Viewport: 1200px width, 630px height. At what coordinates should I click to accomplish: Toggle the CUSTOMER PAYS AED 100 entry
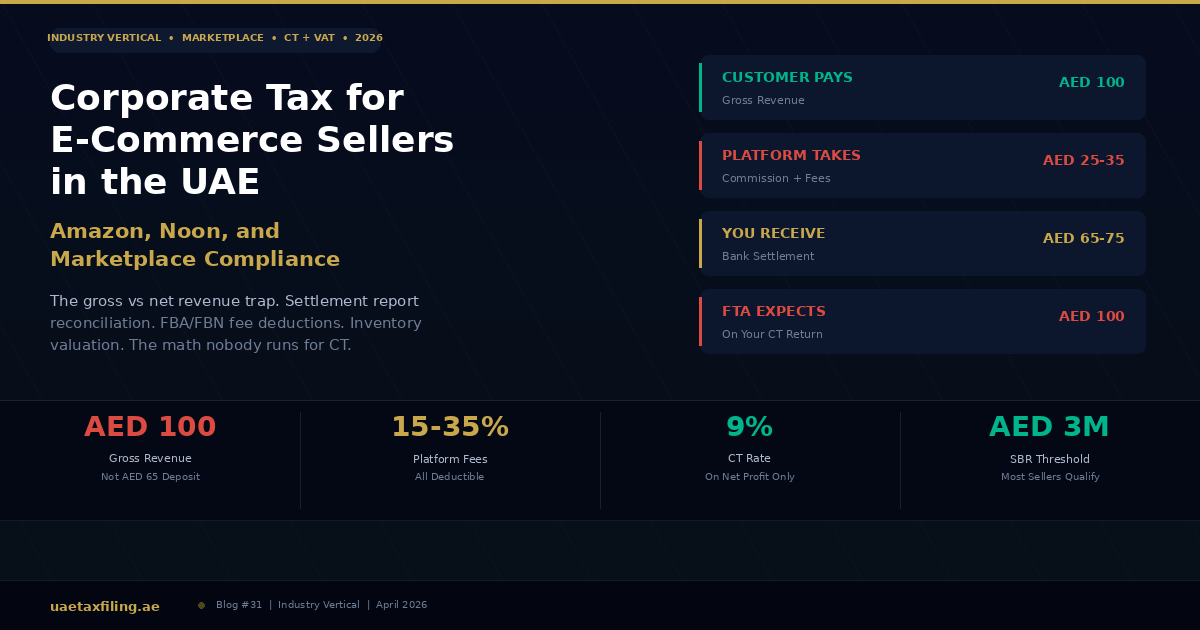point(922,87)
